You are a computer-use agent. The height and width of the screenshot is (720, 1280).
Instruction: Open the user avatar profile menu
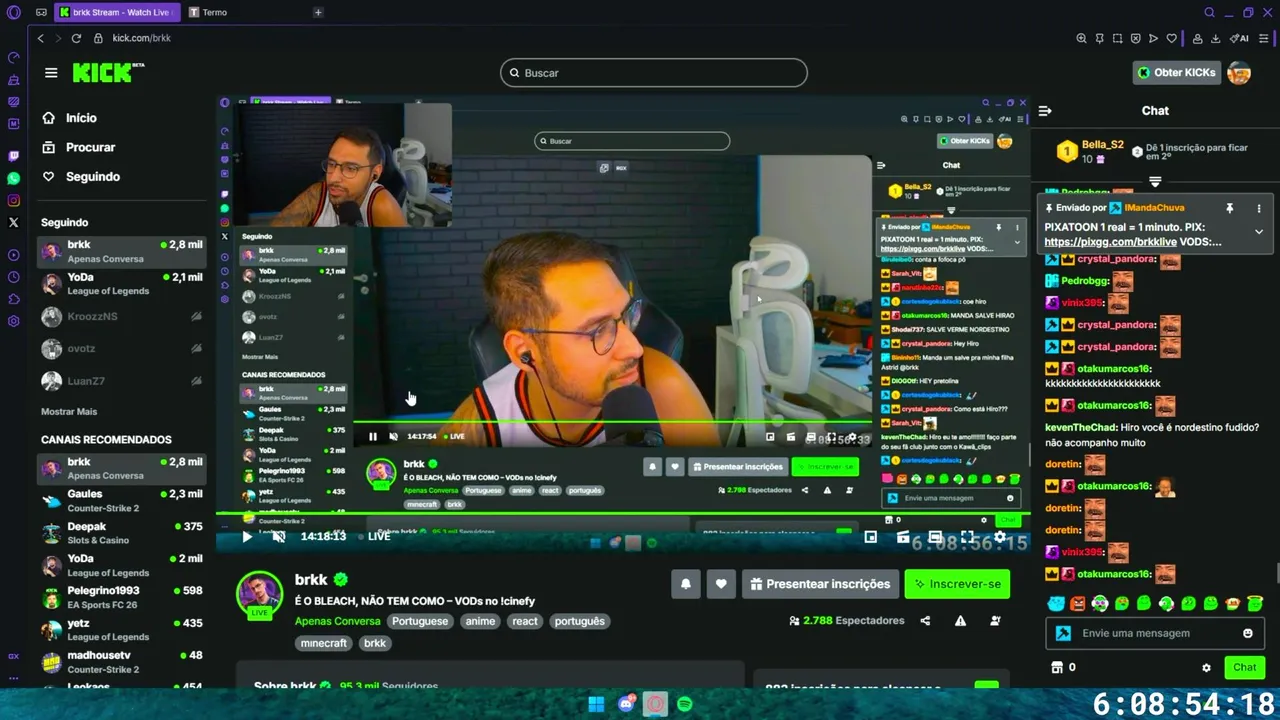click(1239, 72)
